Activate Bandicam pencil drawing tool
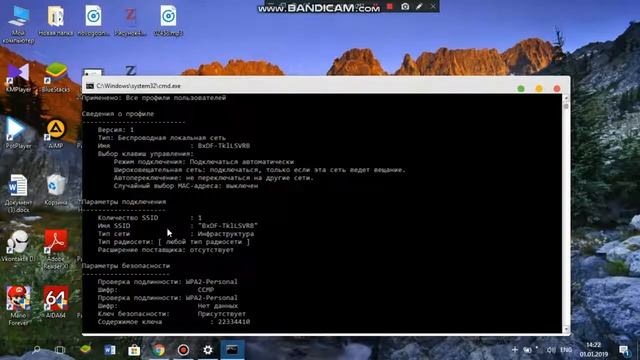 419,7
